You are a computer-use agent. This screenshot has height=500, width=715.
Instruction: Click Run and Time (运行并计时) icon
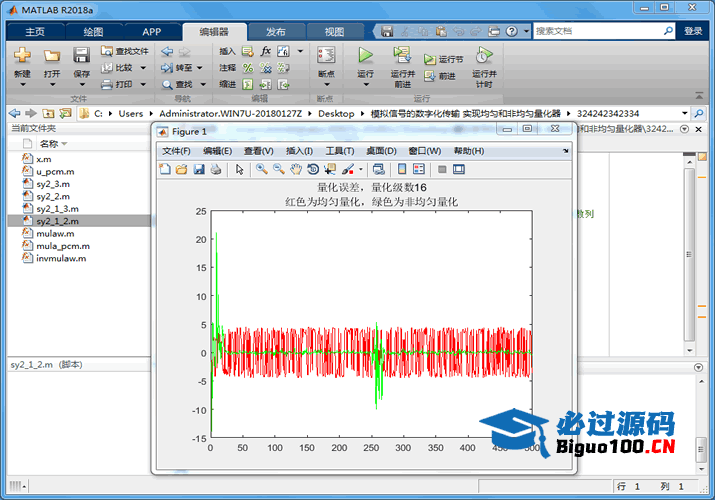(x=484, y=55)
